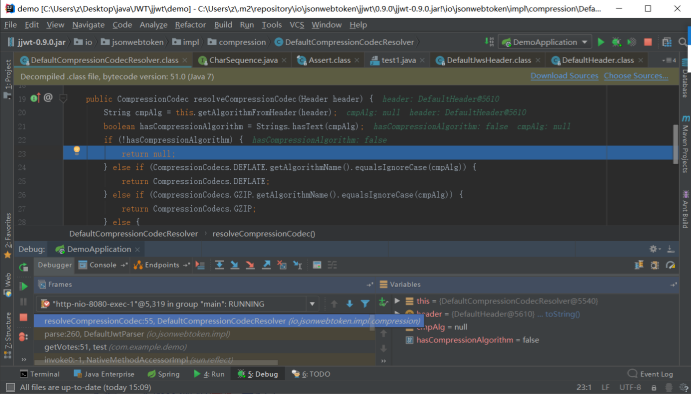Image resolution: width=691 pixels, height=394 pixels.
Task: Open View Breakpoints red circles icon
Action: point(23,337)
